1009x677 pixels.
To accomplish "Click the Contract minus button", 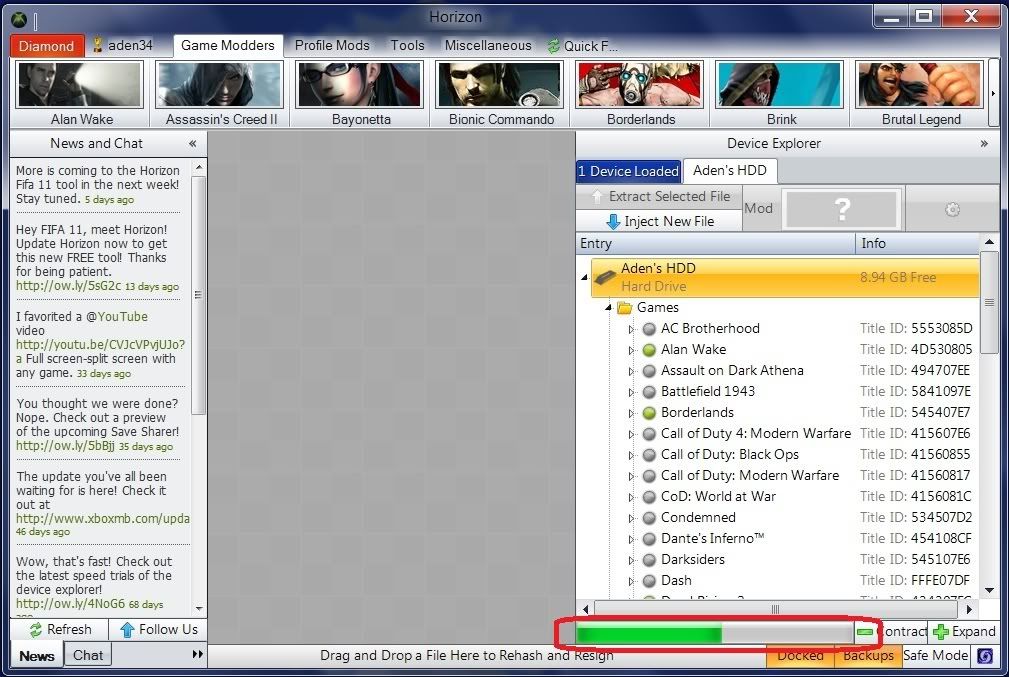I will click(891, 632).
